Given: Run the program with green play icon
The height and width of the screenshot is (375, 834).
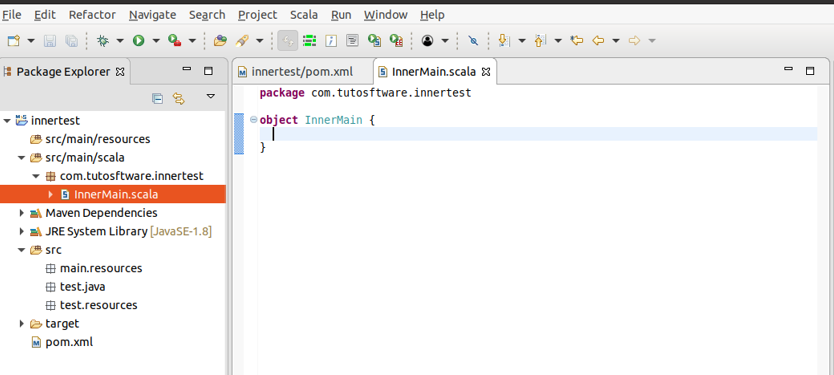Looking at the screenshot, I should click(139, 40).
